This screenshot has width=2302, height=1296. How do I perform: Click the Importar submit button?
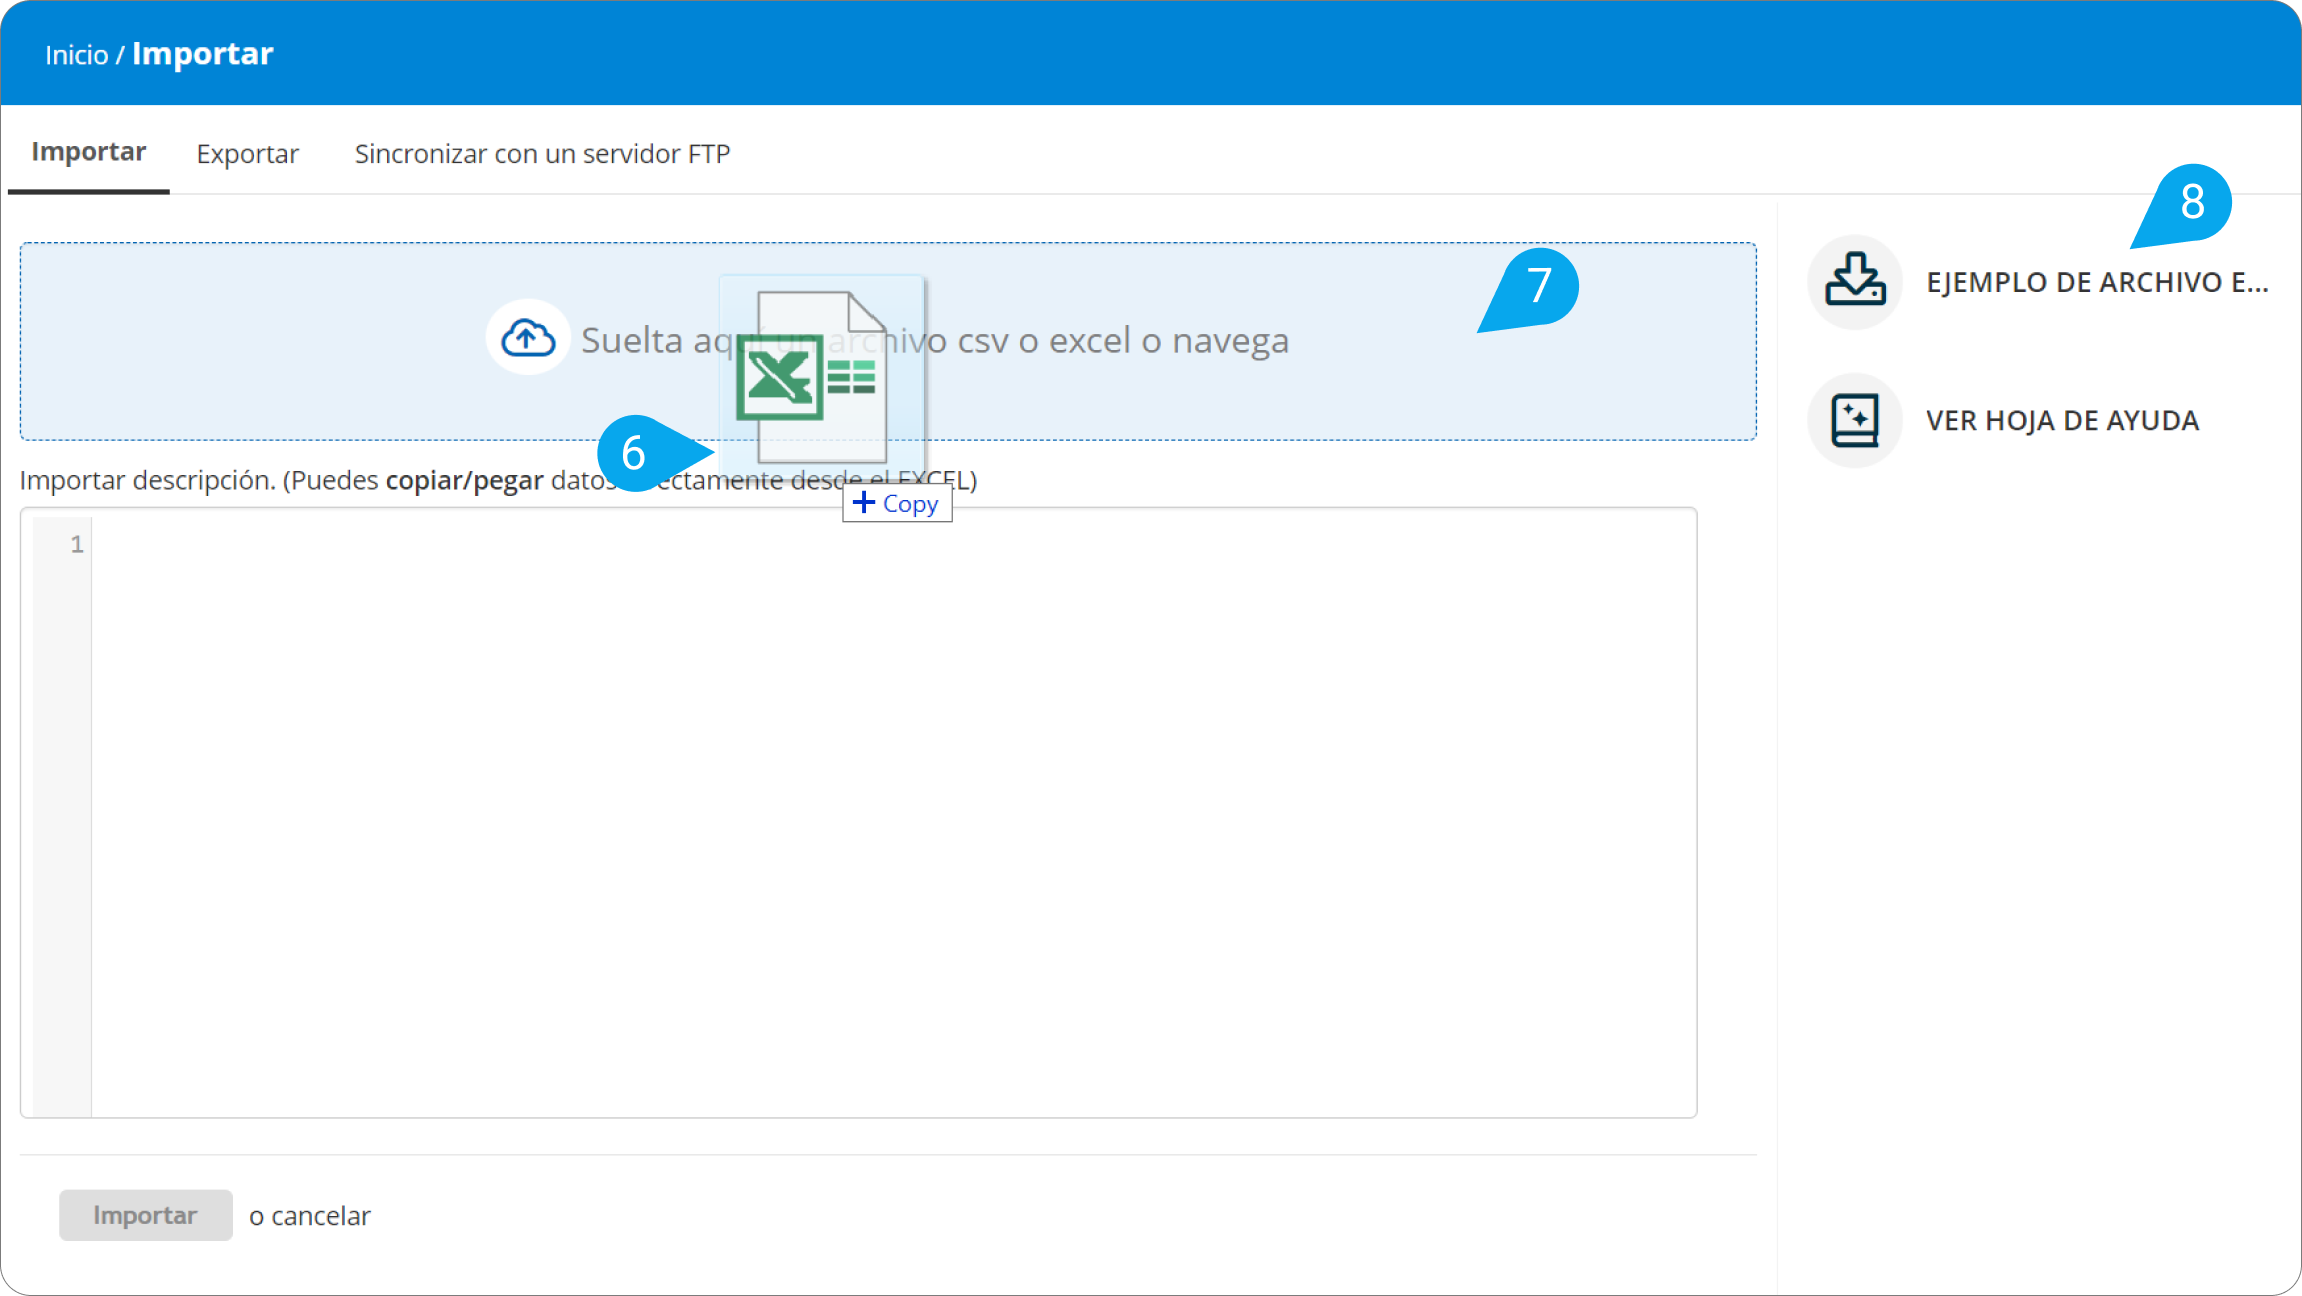coord(145,1214)
